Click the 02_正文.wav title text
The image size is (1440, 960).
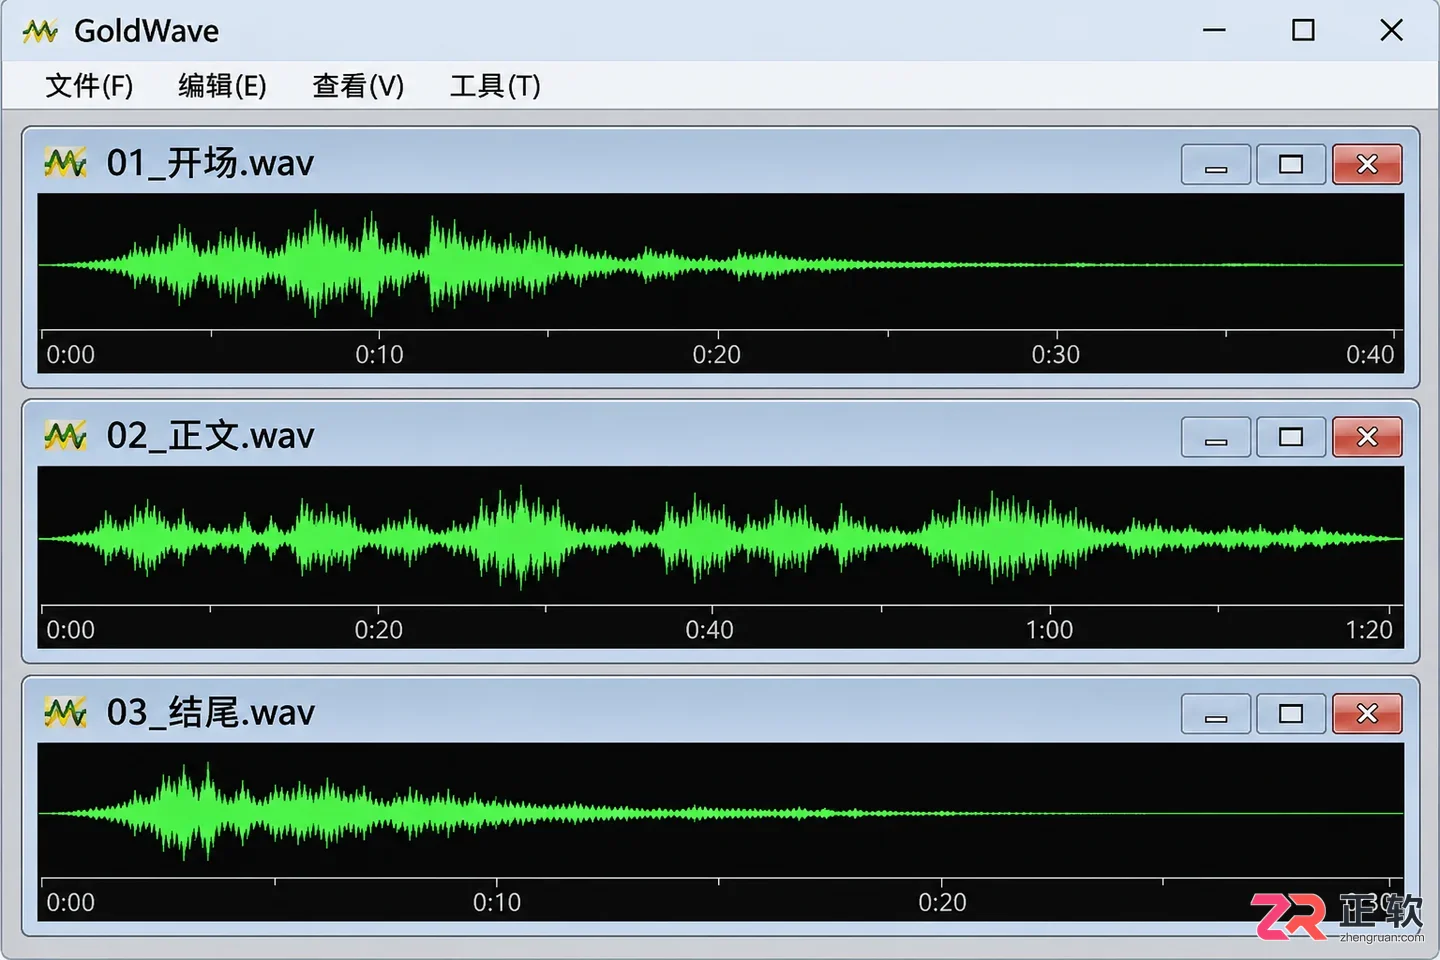[x=210, y=436]
